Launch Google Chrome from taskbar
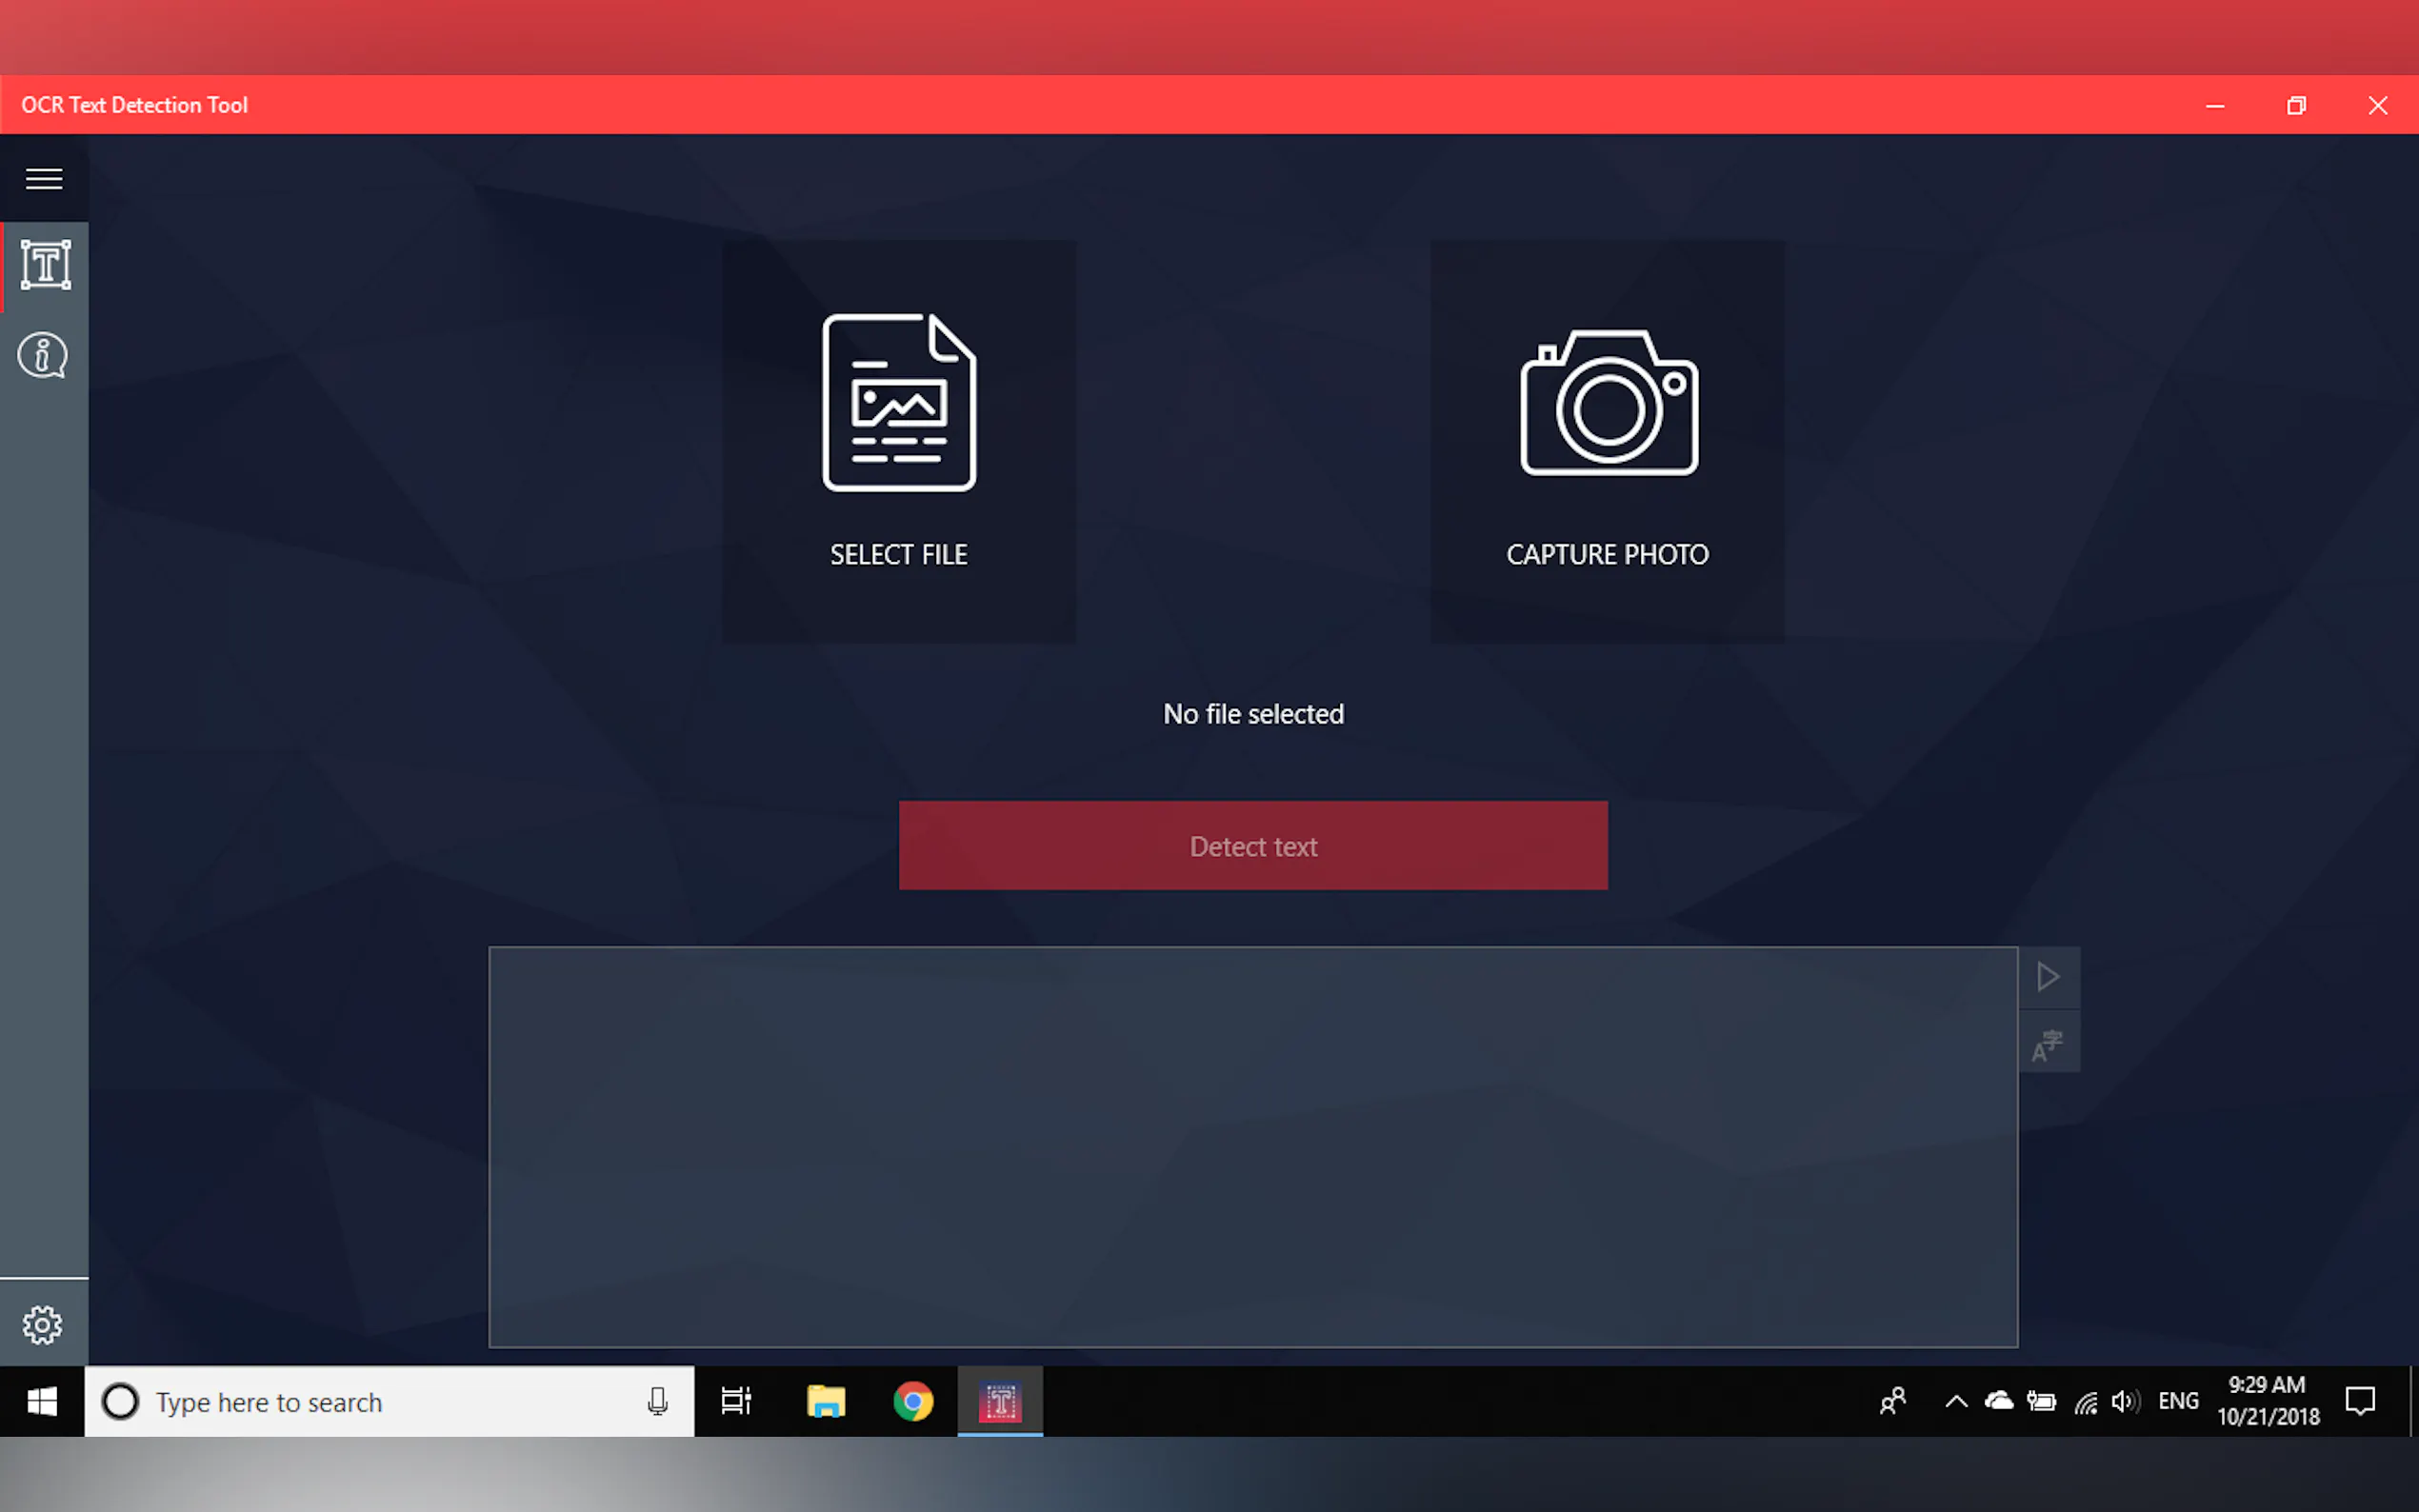Image resolution: width=2419 pixels, height=1512 pixels. click(913, 1402)
